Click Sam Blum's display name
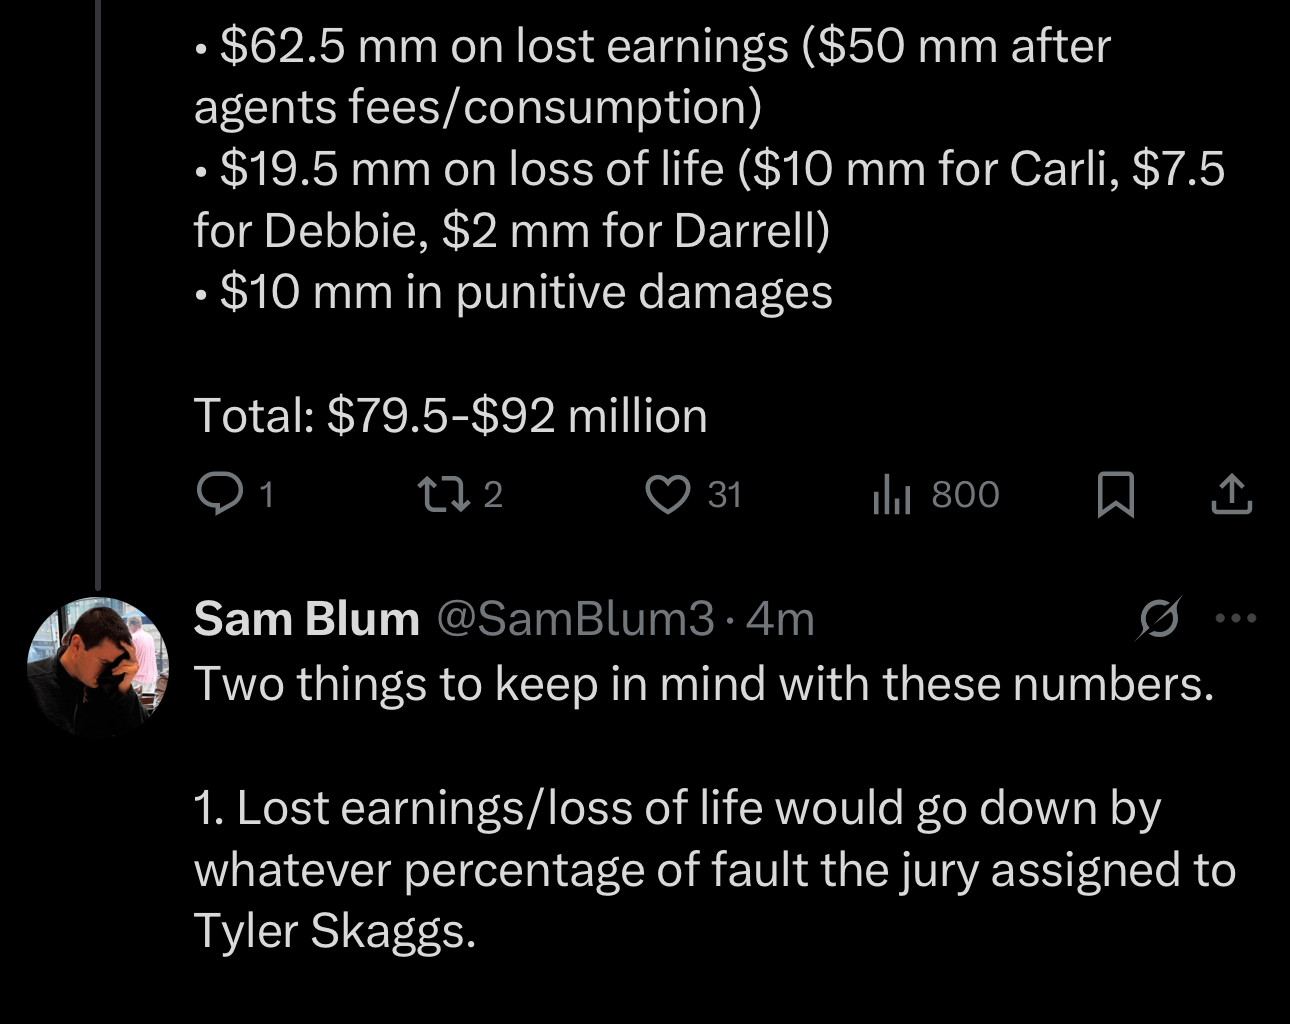 (x=305, y=618)
